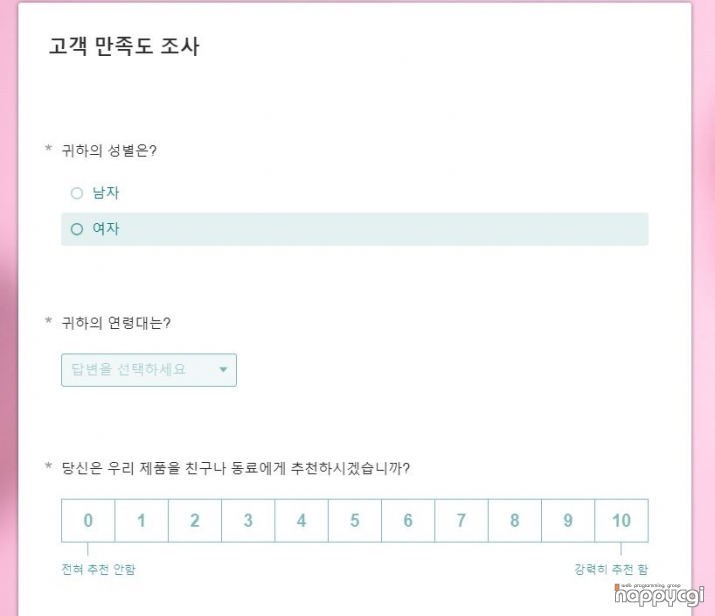Choose rating 2 on recommendation scale

tap(195, 520)
